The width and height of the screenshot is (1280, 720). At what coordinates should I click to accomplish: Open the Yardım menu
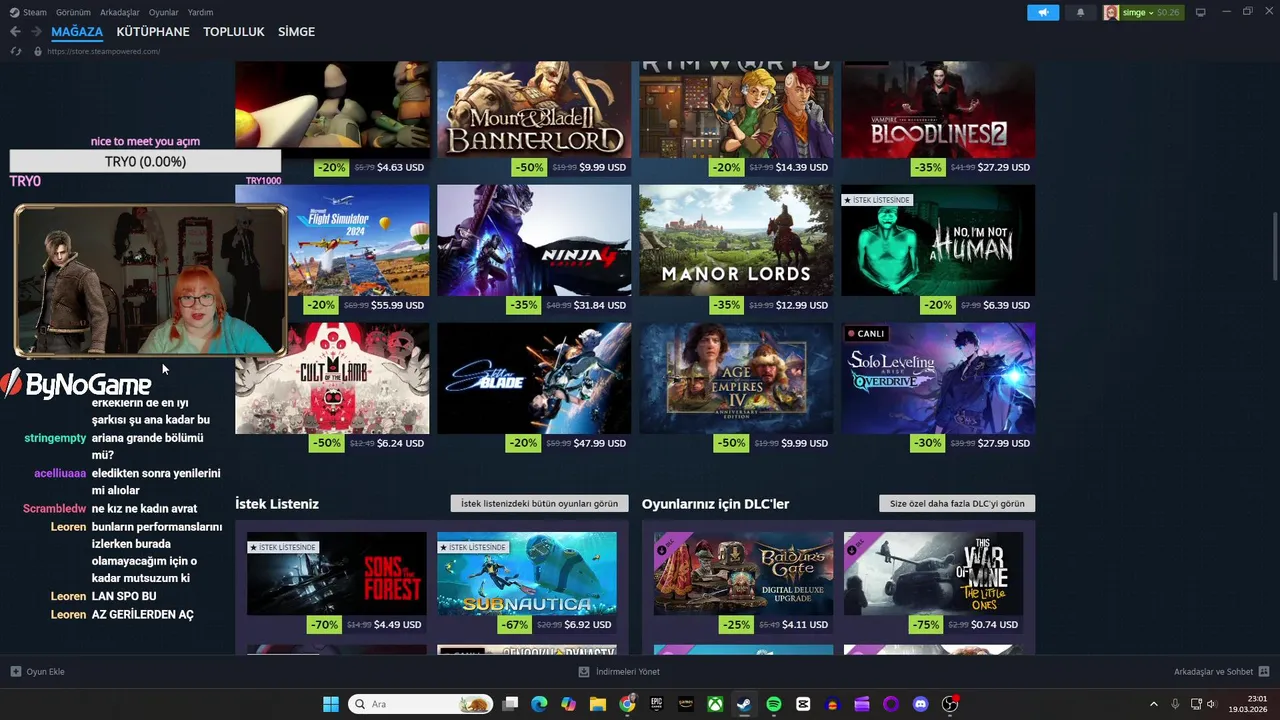tap(200, 12)
